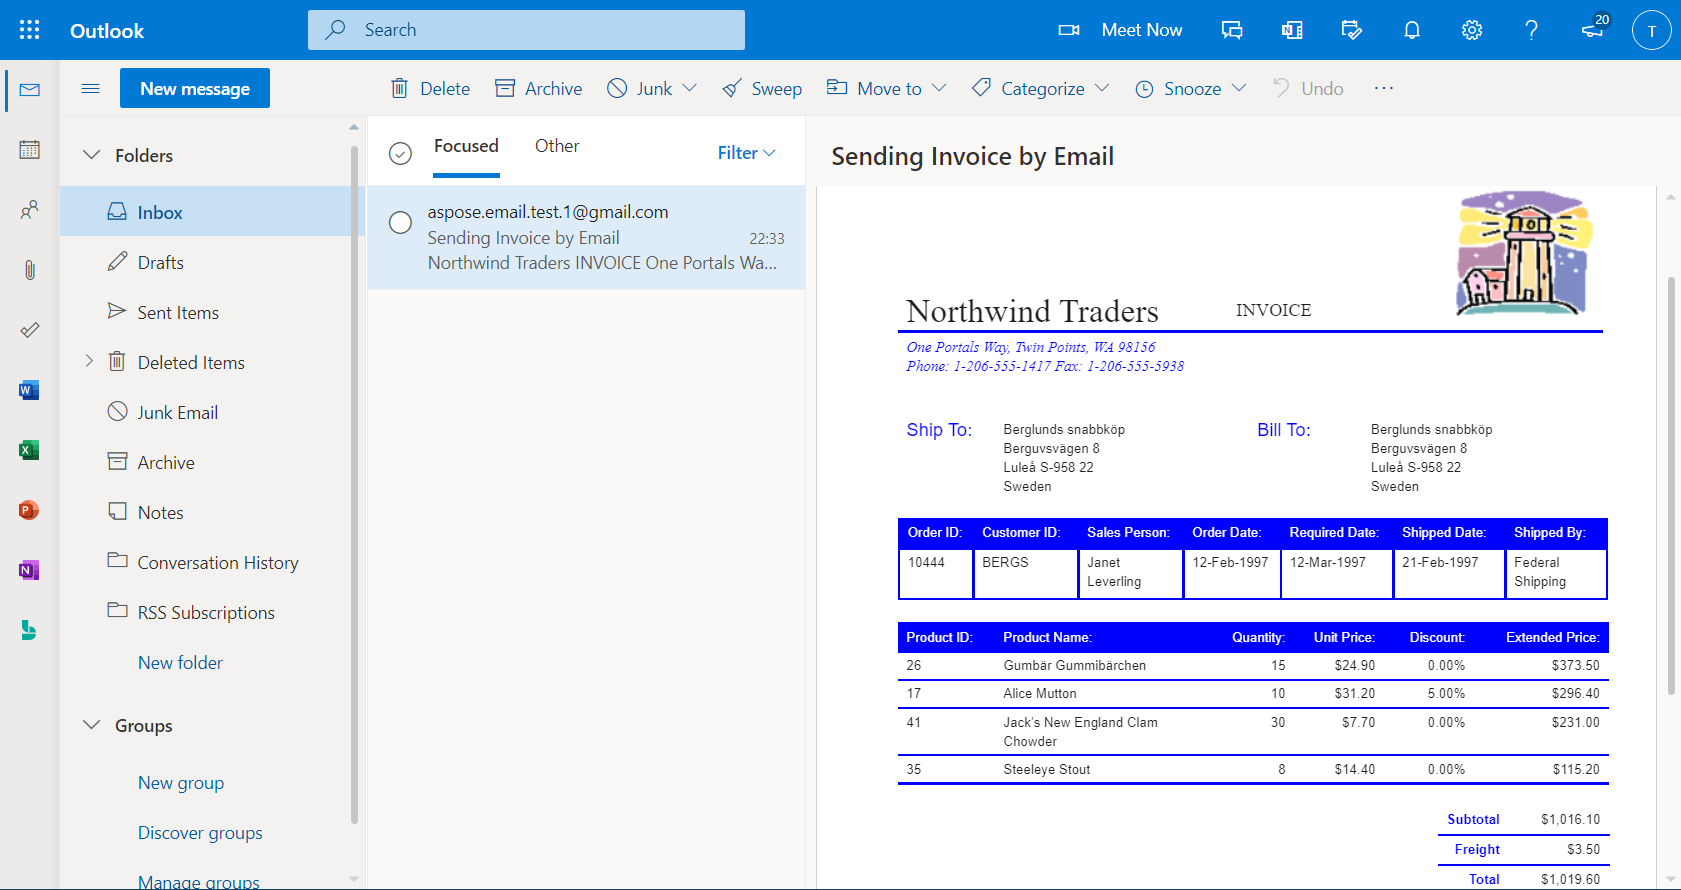Click the reading pane vertical scrollbar
Viewport: 1681px width, 890px height.
click(1671, 485)
